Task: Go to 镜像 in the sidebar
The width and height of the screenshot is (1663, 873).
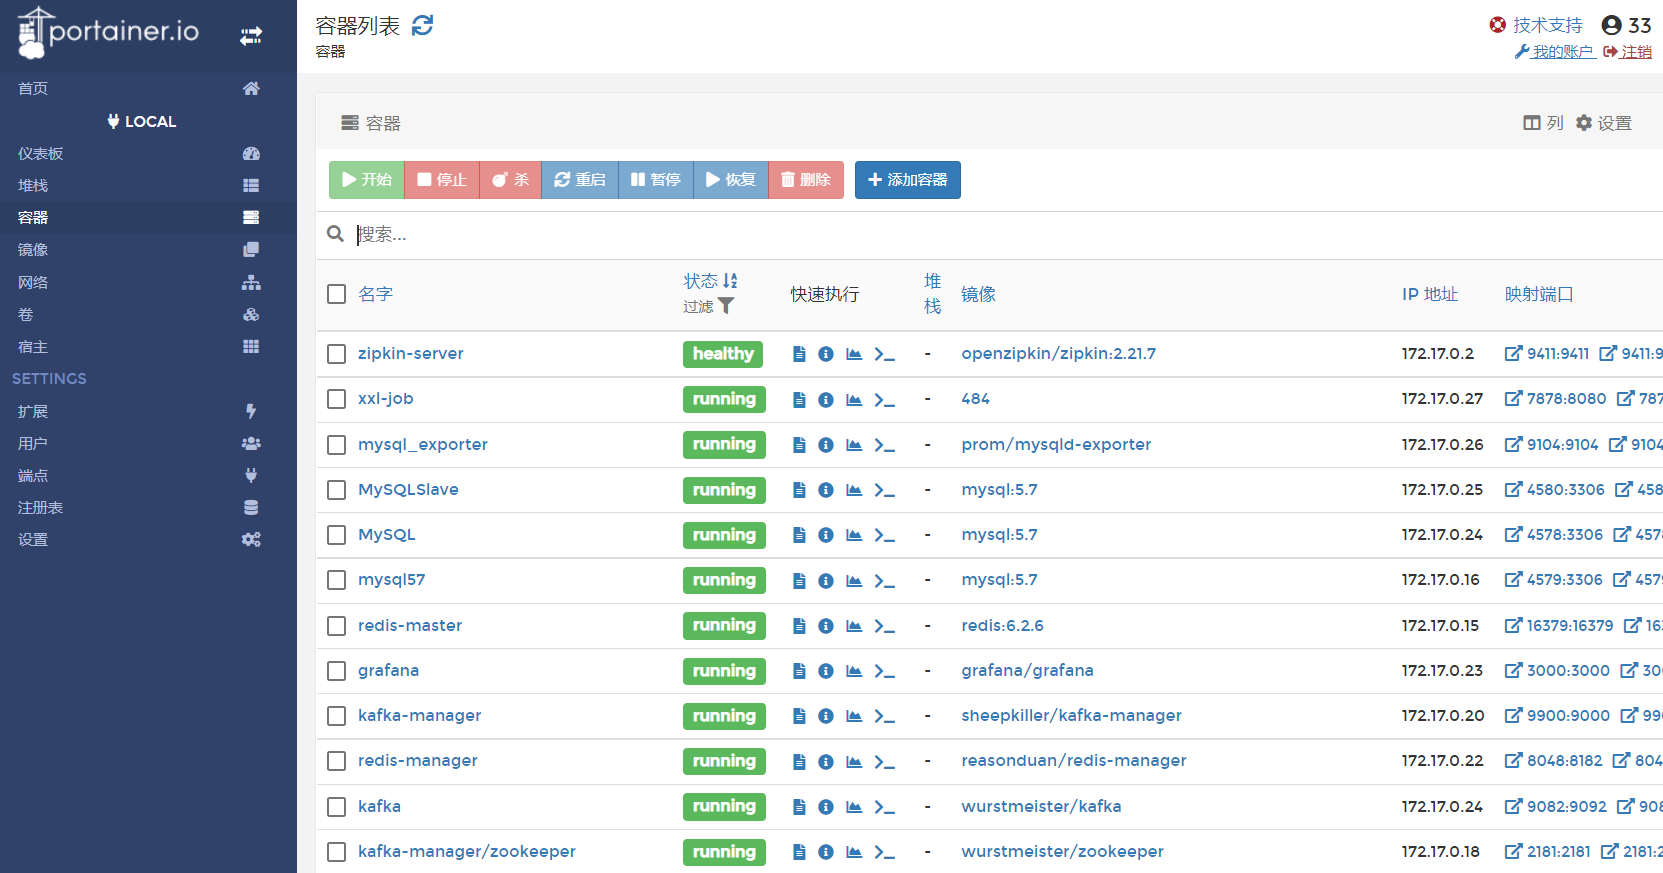Action: pyautogui.click(x=33, y=250)
